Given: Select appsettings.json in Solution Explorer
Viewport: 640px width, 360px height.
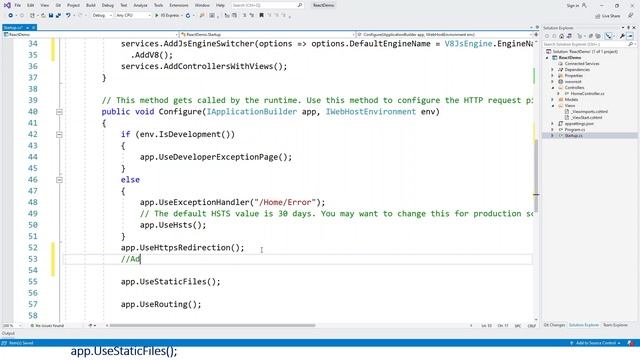Looking at the screenshot, I should click(x=579, y=124).
